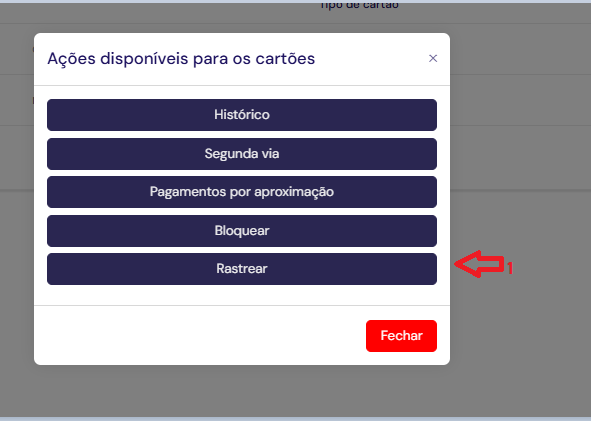Image resolution: width=591 pixels, height=421 pixels.
Task: Click the red number 1 label
Action: click(x=510, y=268)
